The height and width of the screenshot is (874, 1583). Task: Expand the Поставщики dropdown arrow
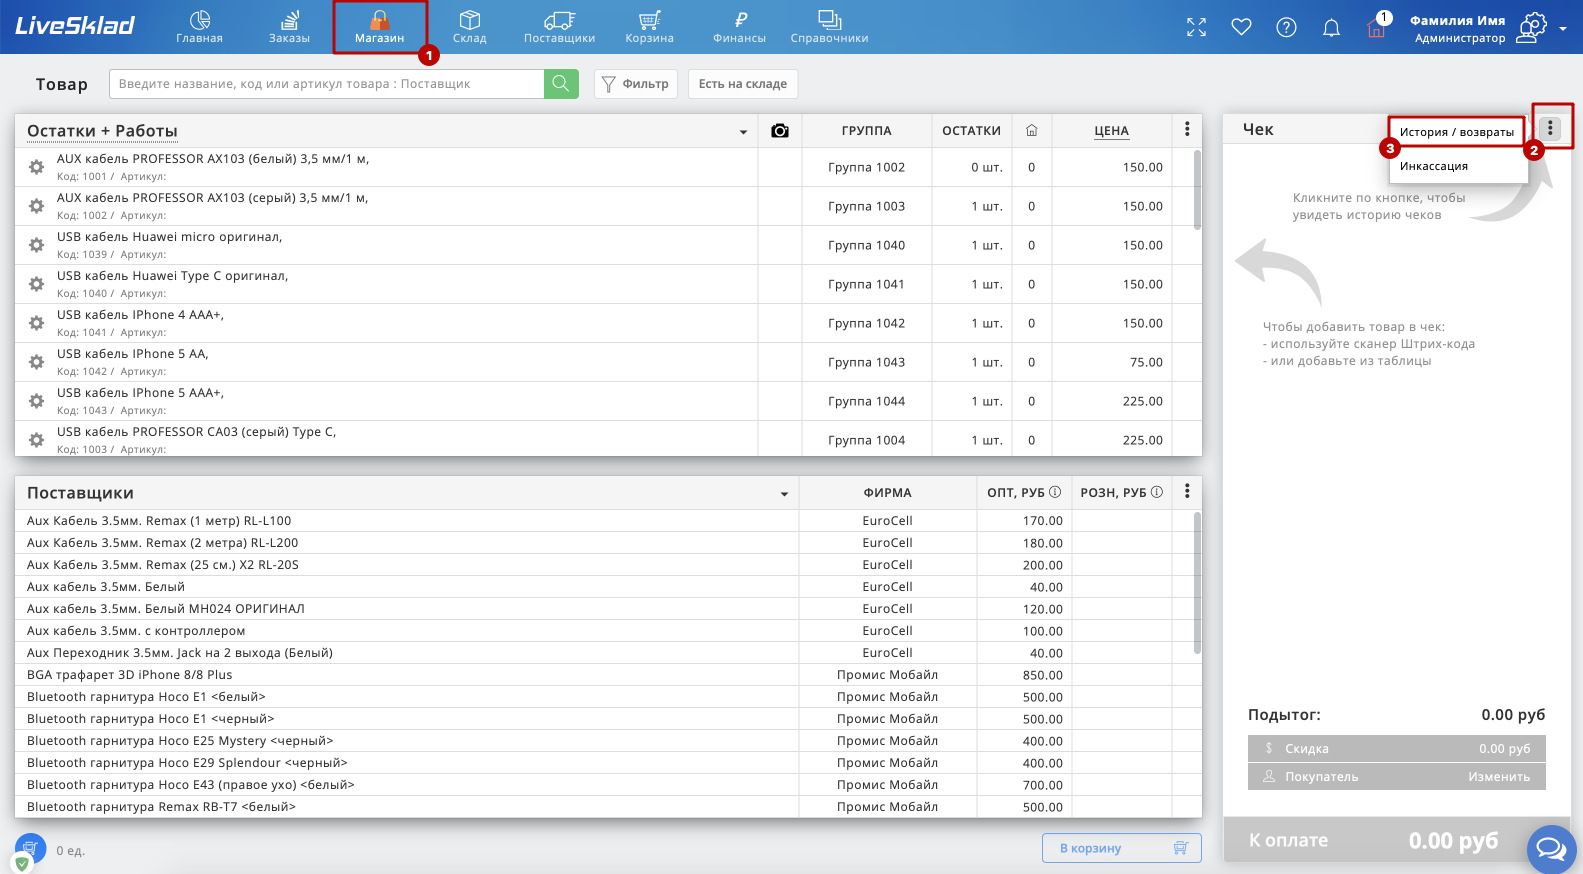[x=784, y=494]
